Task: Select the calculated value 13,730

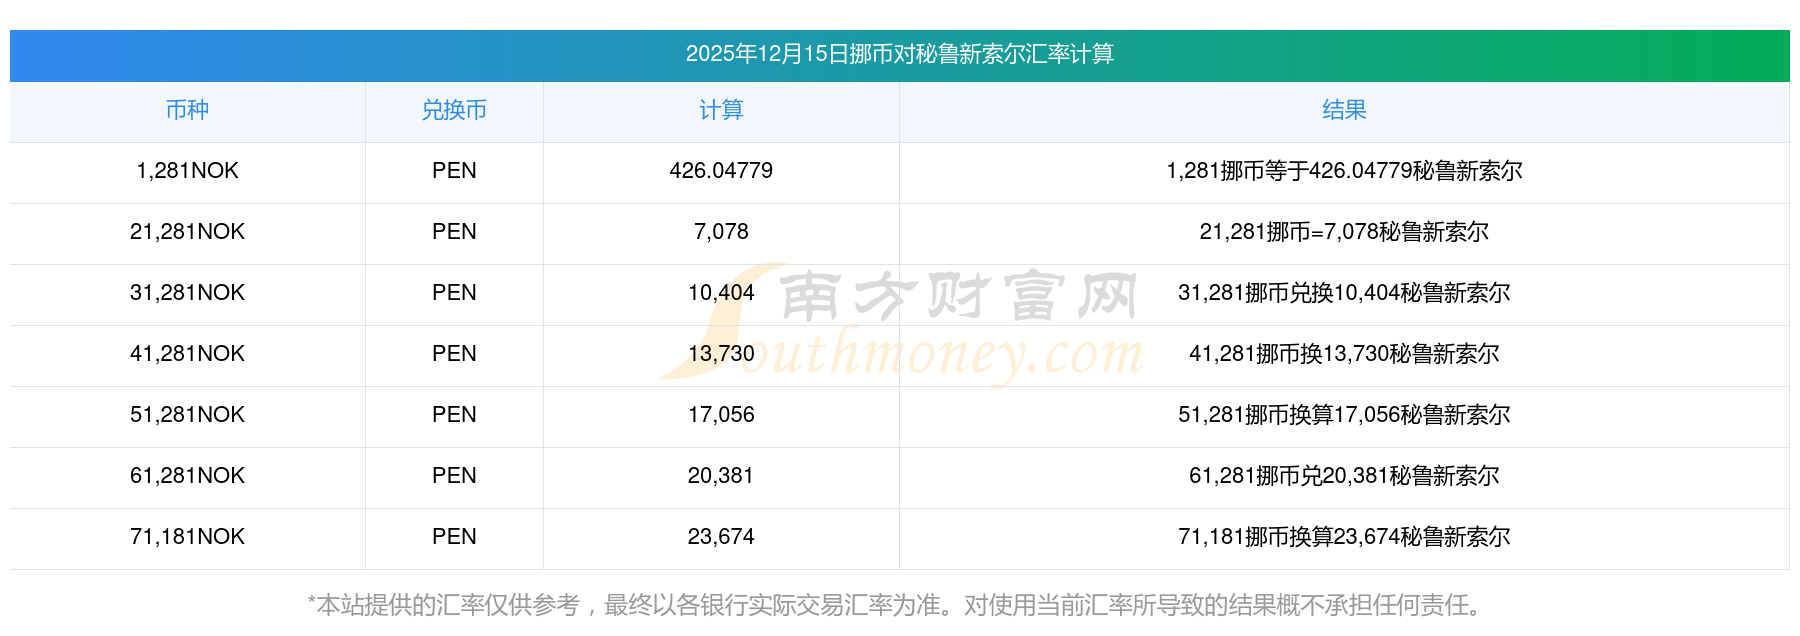Action: coord(721,354)
